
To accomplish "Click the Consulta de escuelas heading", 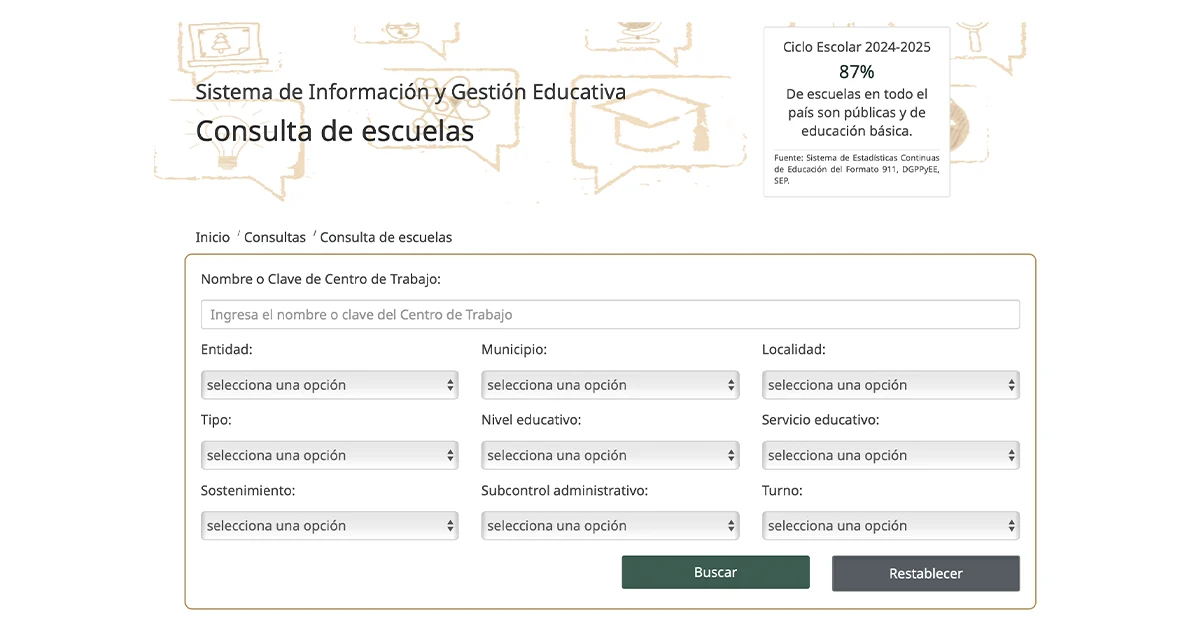I will pyautogui.click(x=335, y=131).
